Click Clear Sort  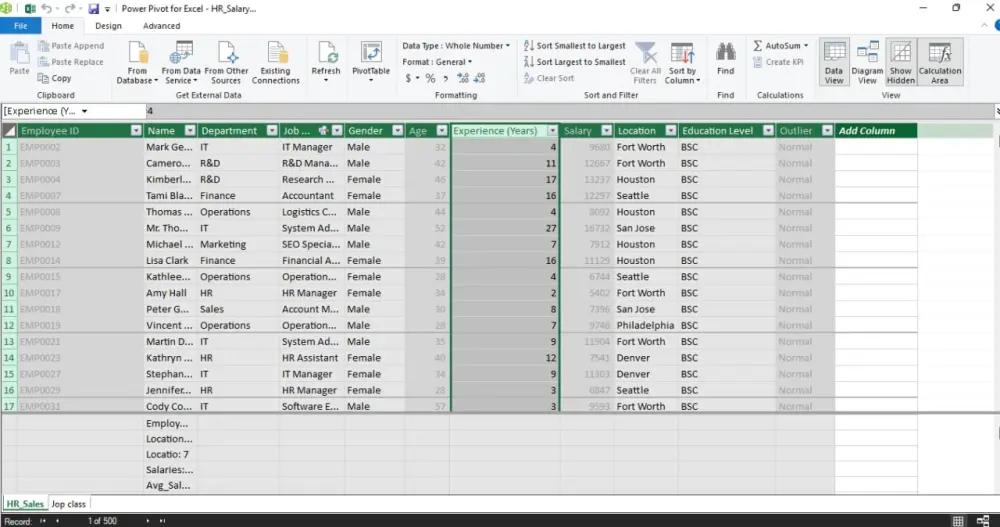click(548, 78)
